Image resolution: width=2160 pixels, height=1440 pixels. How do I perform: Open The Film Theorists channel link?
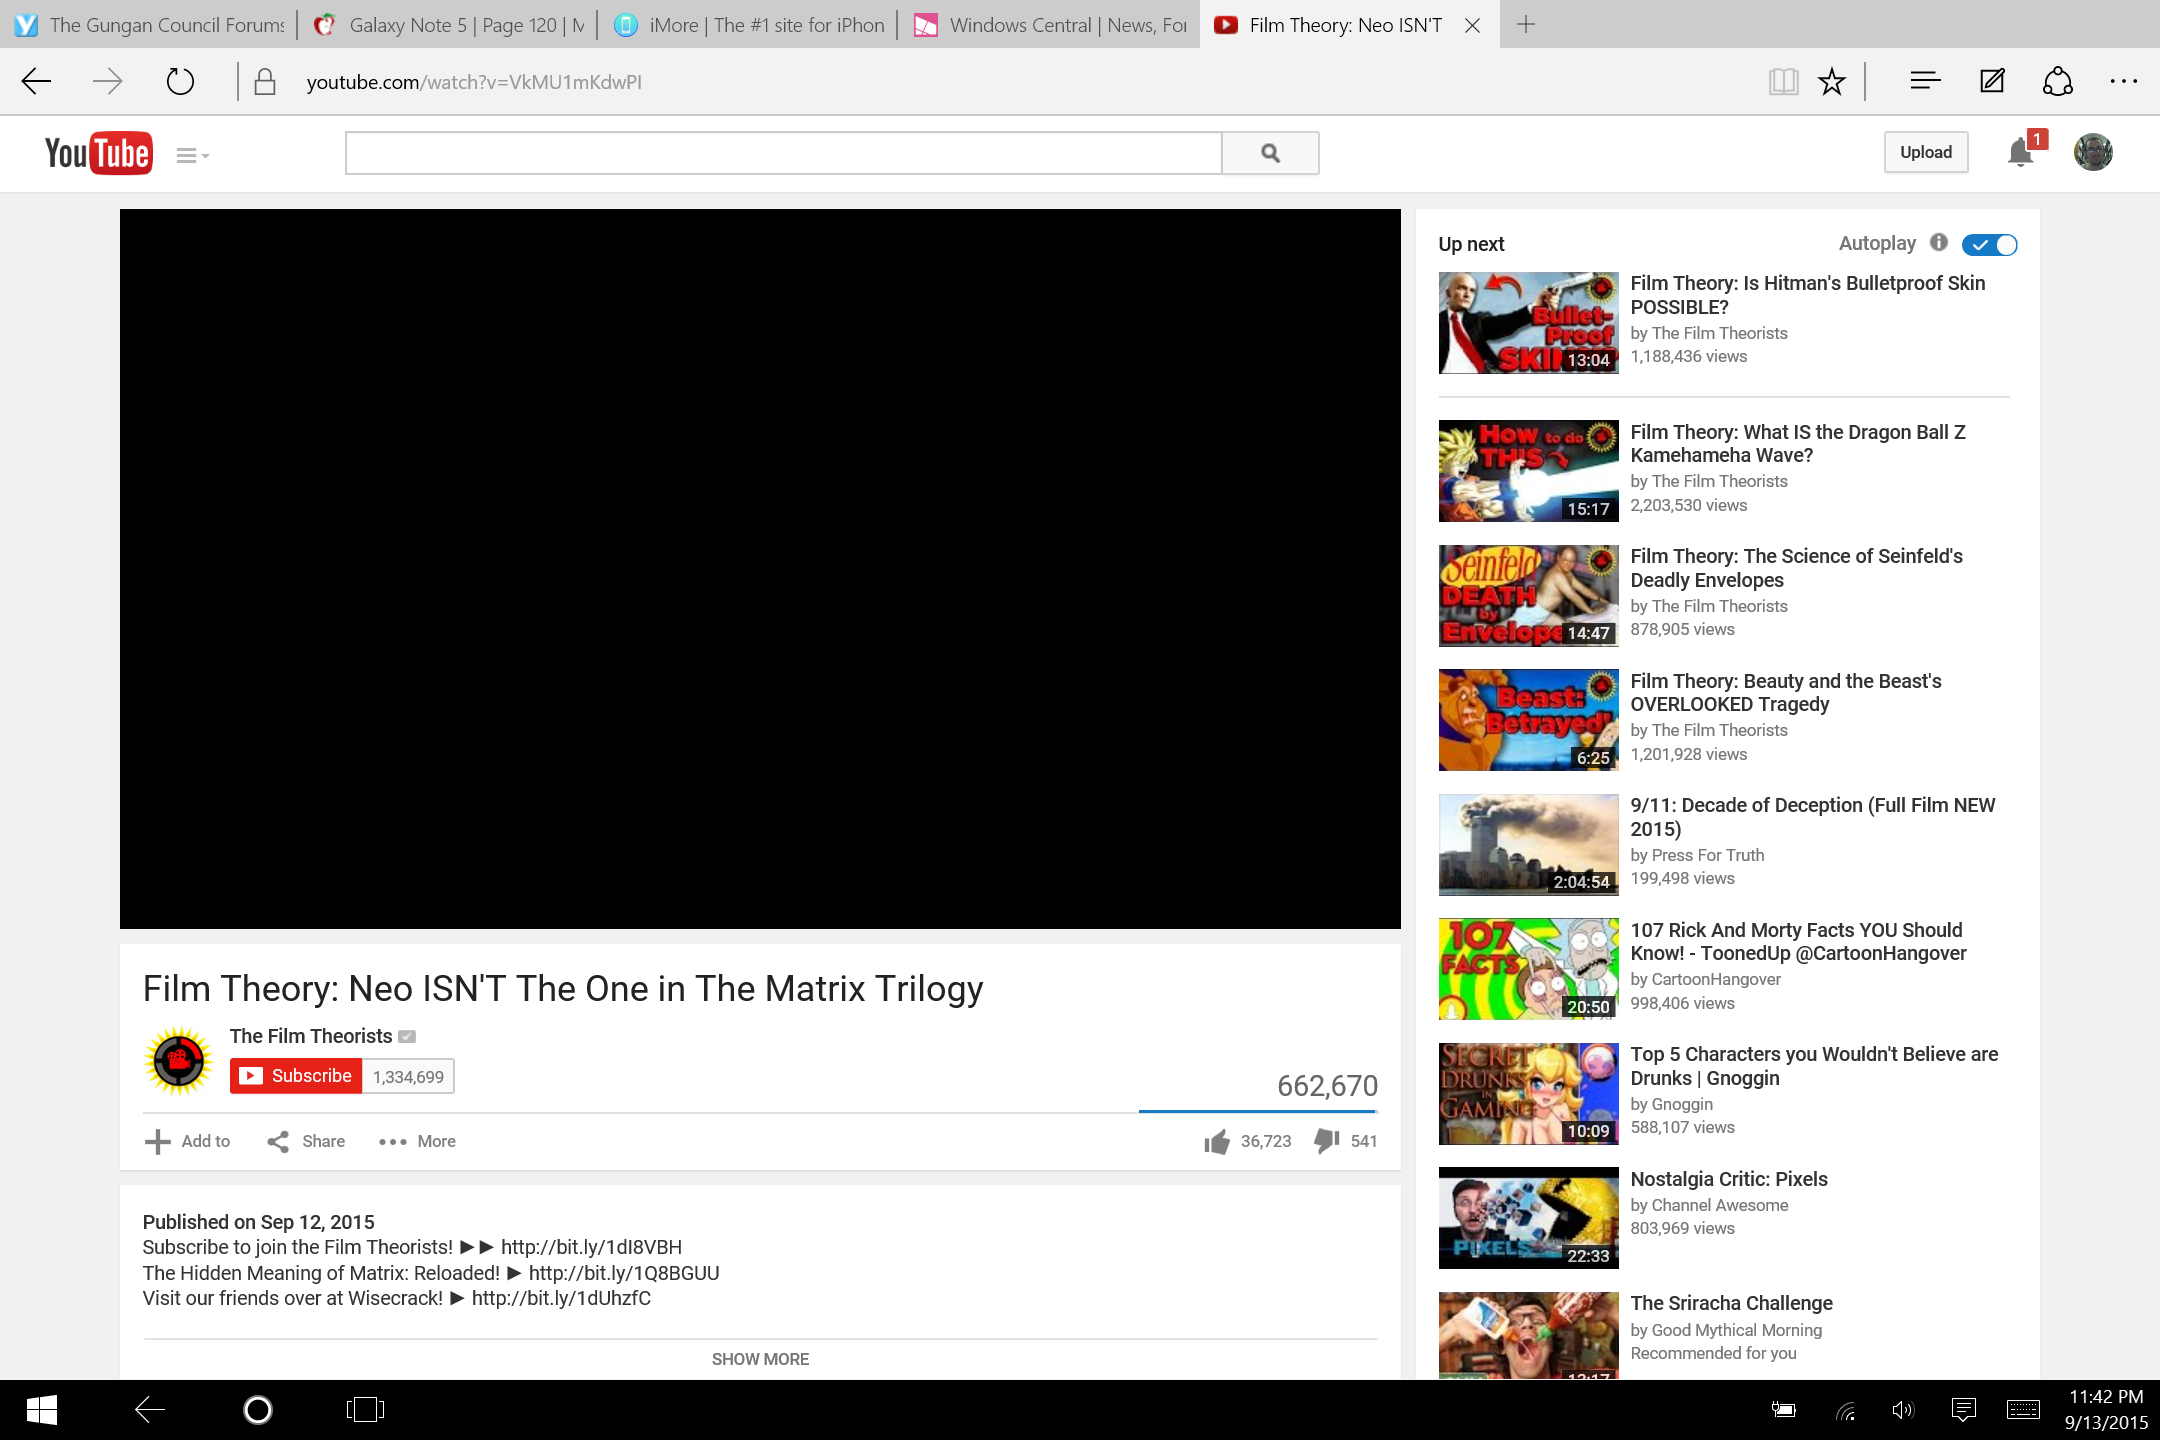[310, 1036]
